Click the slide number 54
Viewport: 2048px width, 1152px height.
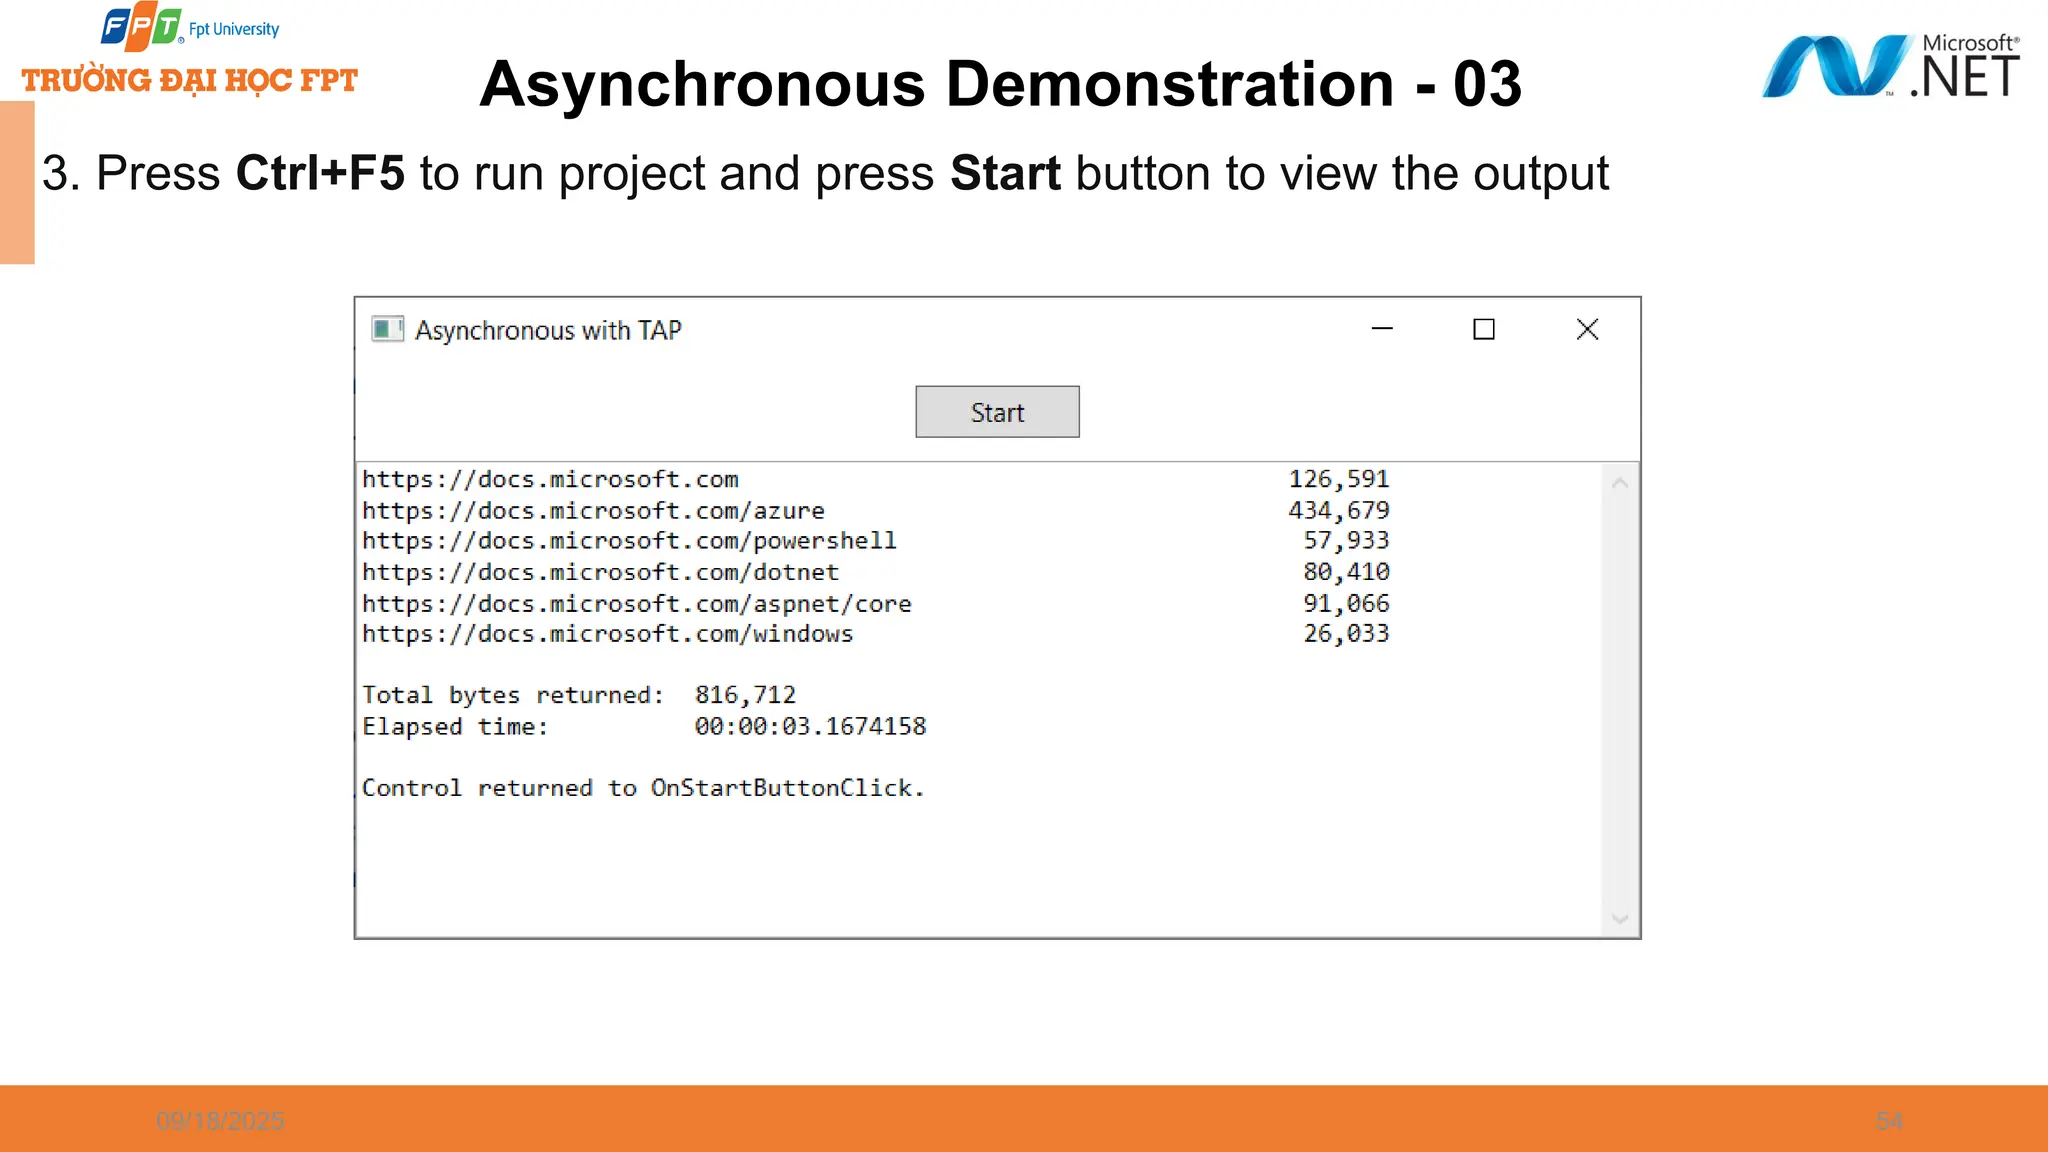[1890, 1121]
